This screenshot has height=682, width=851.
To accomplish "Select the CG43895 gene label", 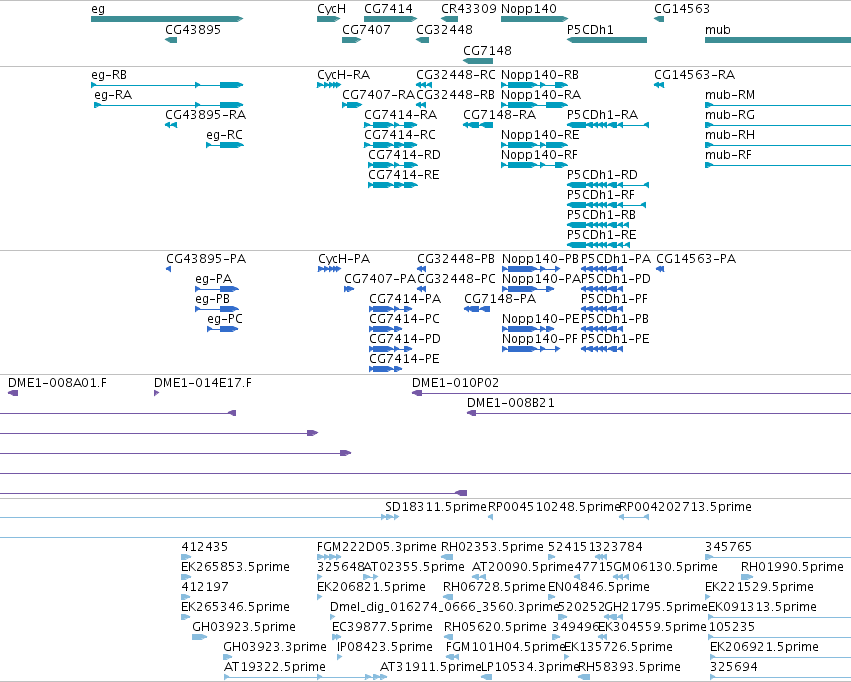I will 193,30.
